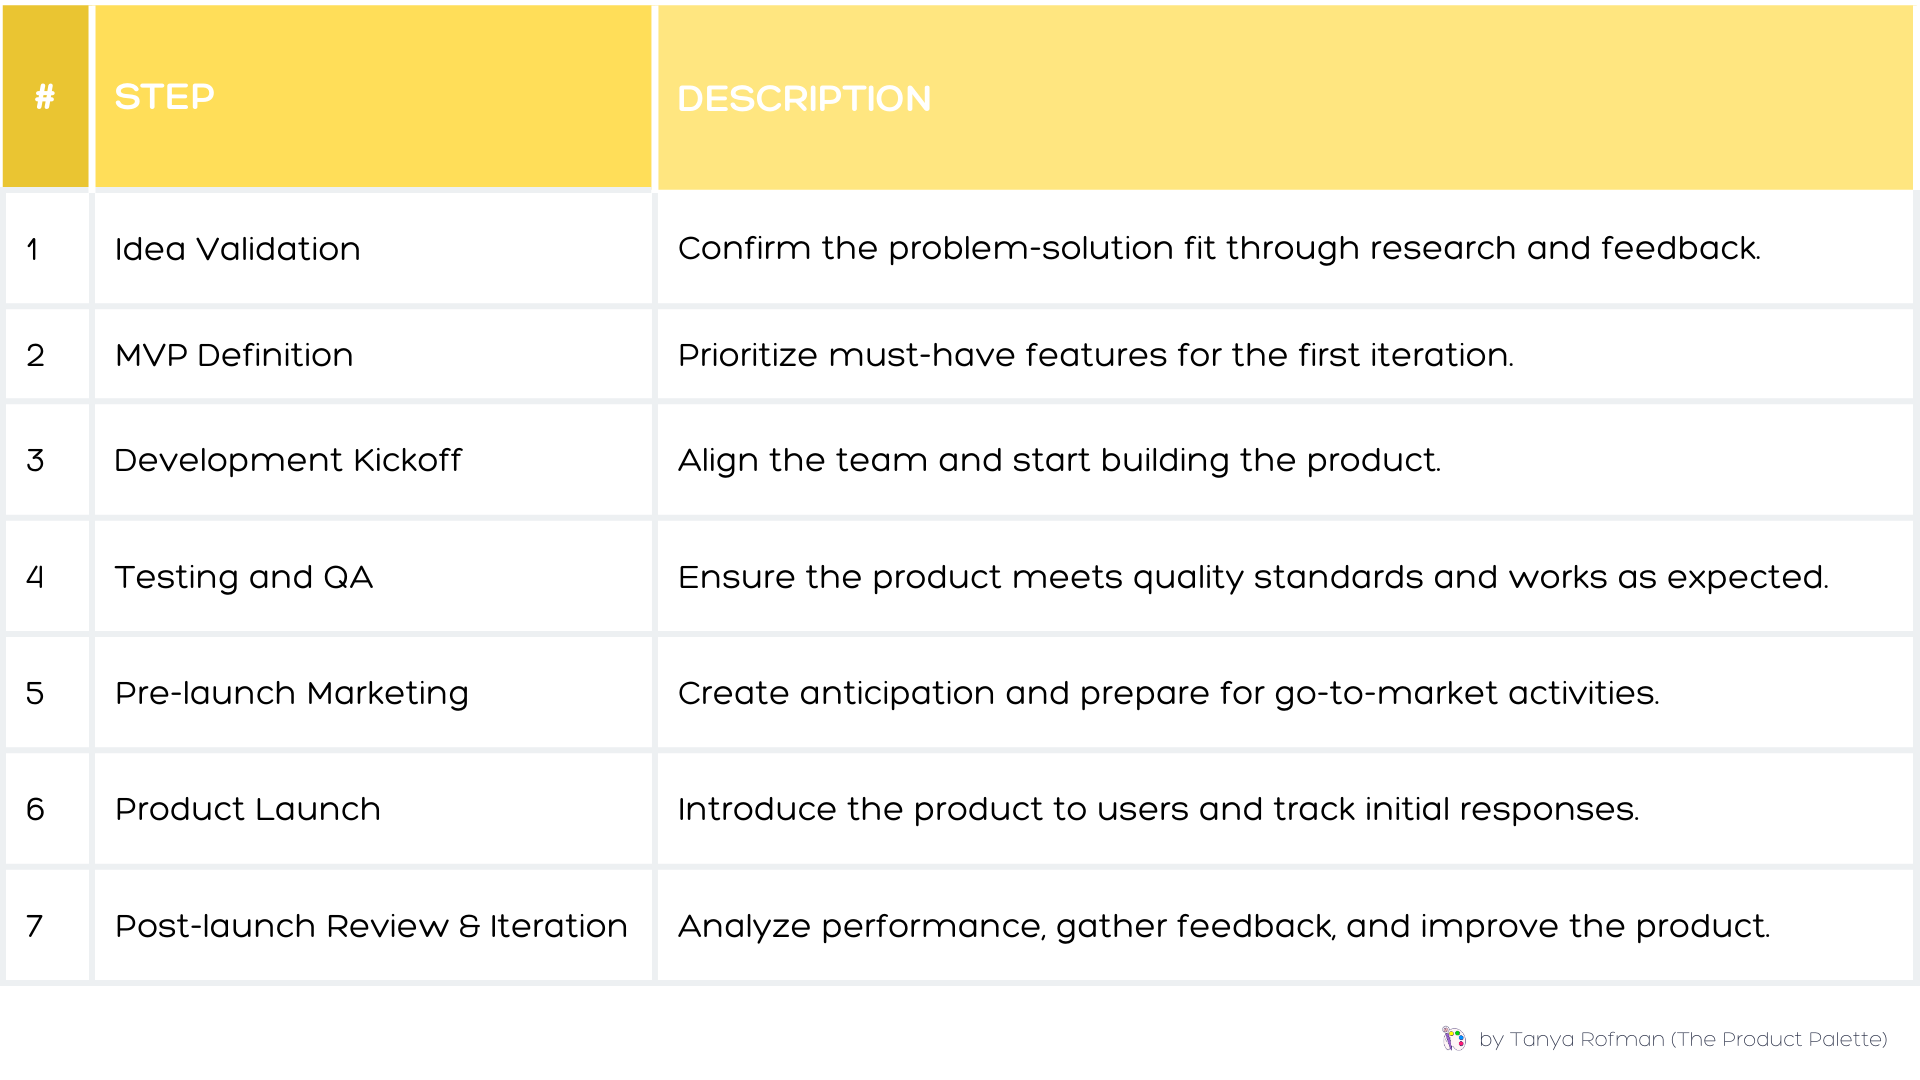
Task: Click Post-launch Review & Iteration cell
Action: [x=371, y=926]
